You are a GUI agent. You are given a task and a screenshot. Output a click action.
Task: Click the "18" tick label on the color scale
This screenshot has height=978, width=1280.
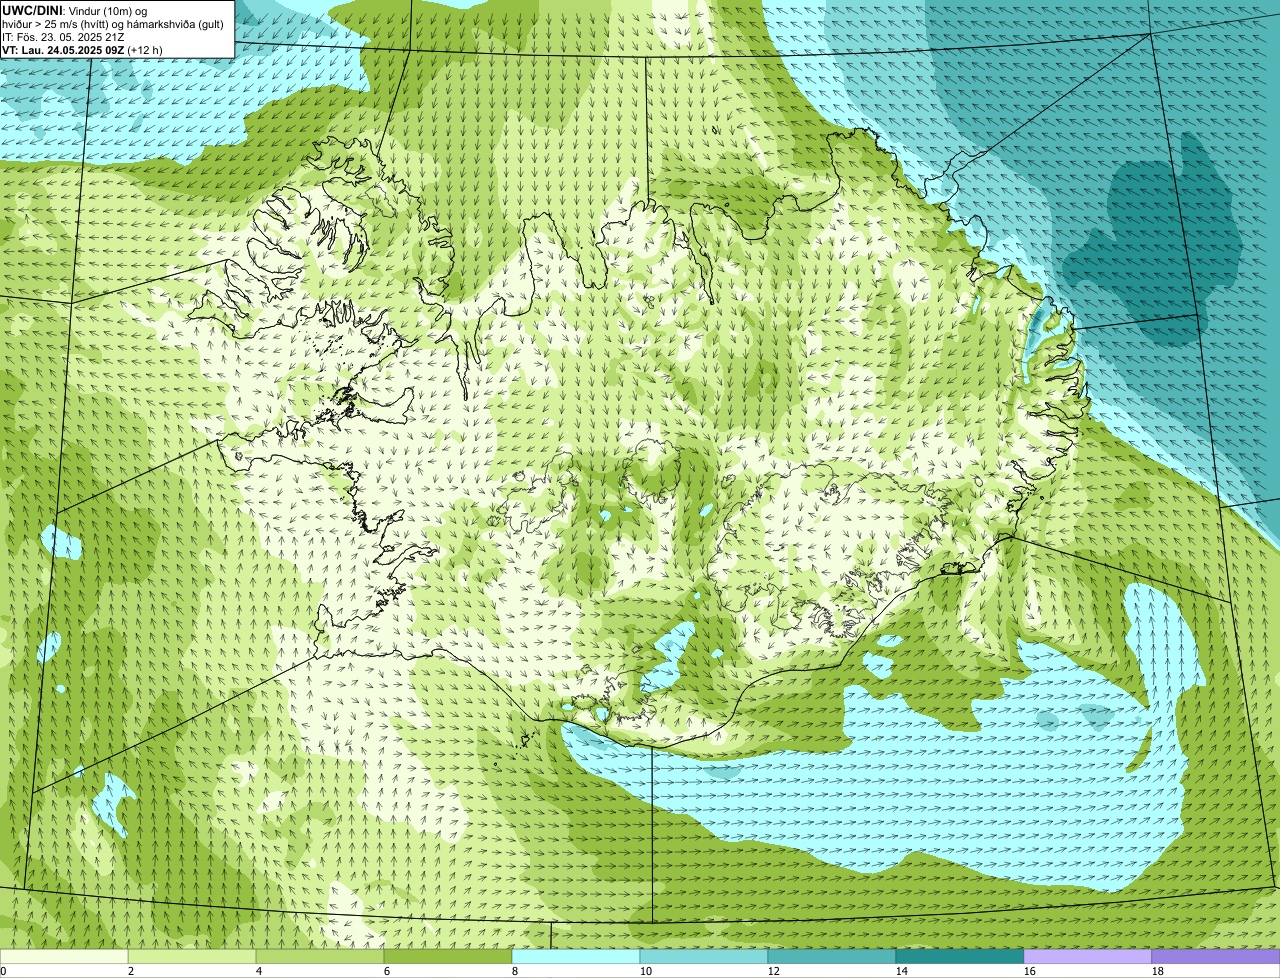tap(1158, 971)
